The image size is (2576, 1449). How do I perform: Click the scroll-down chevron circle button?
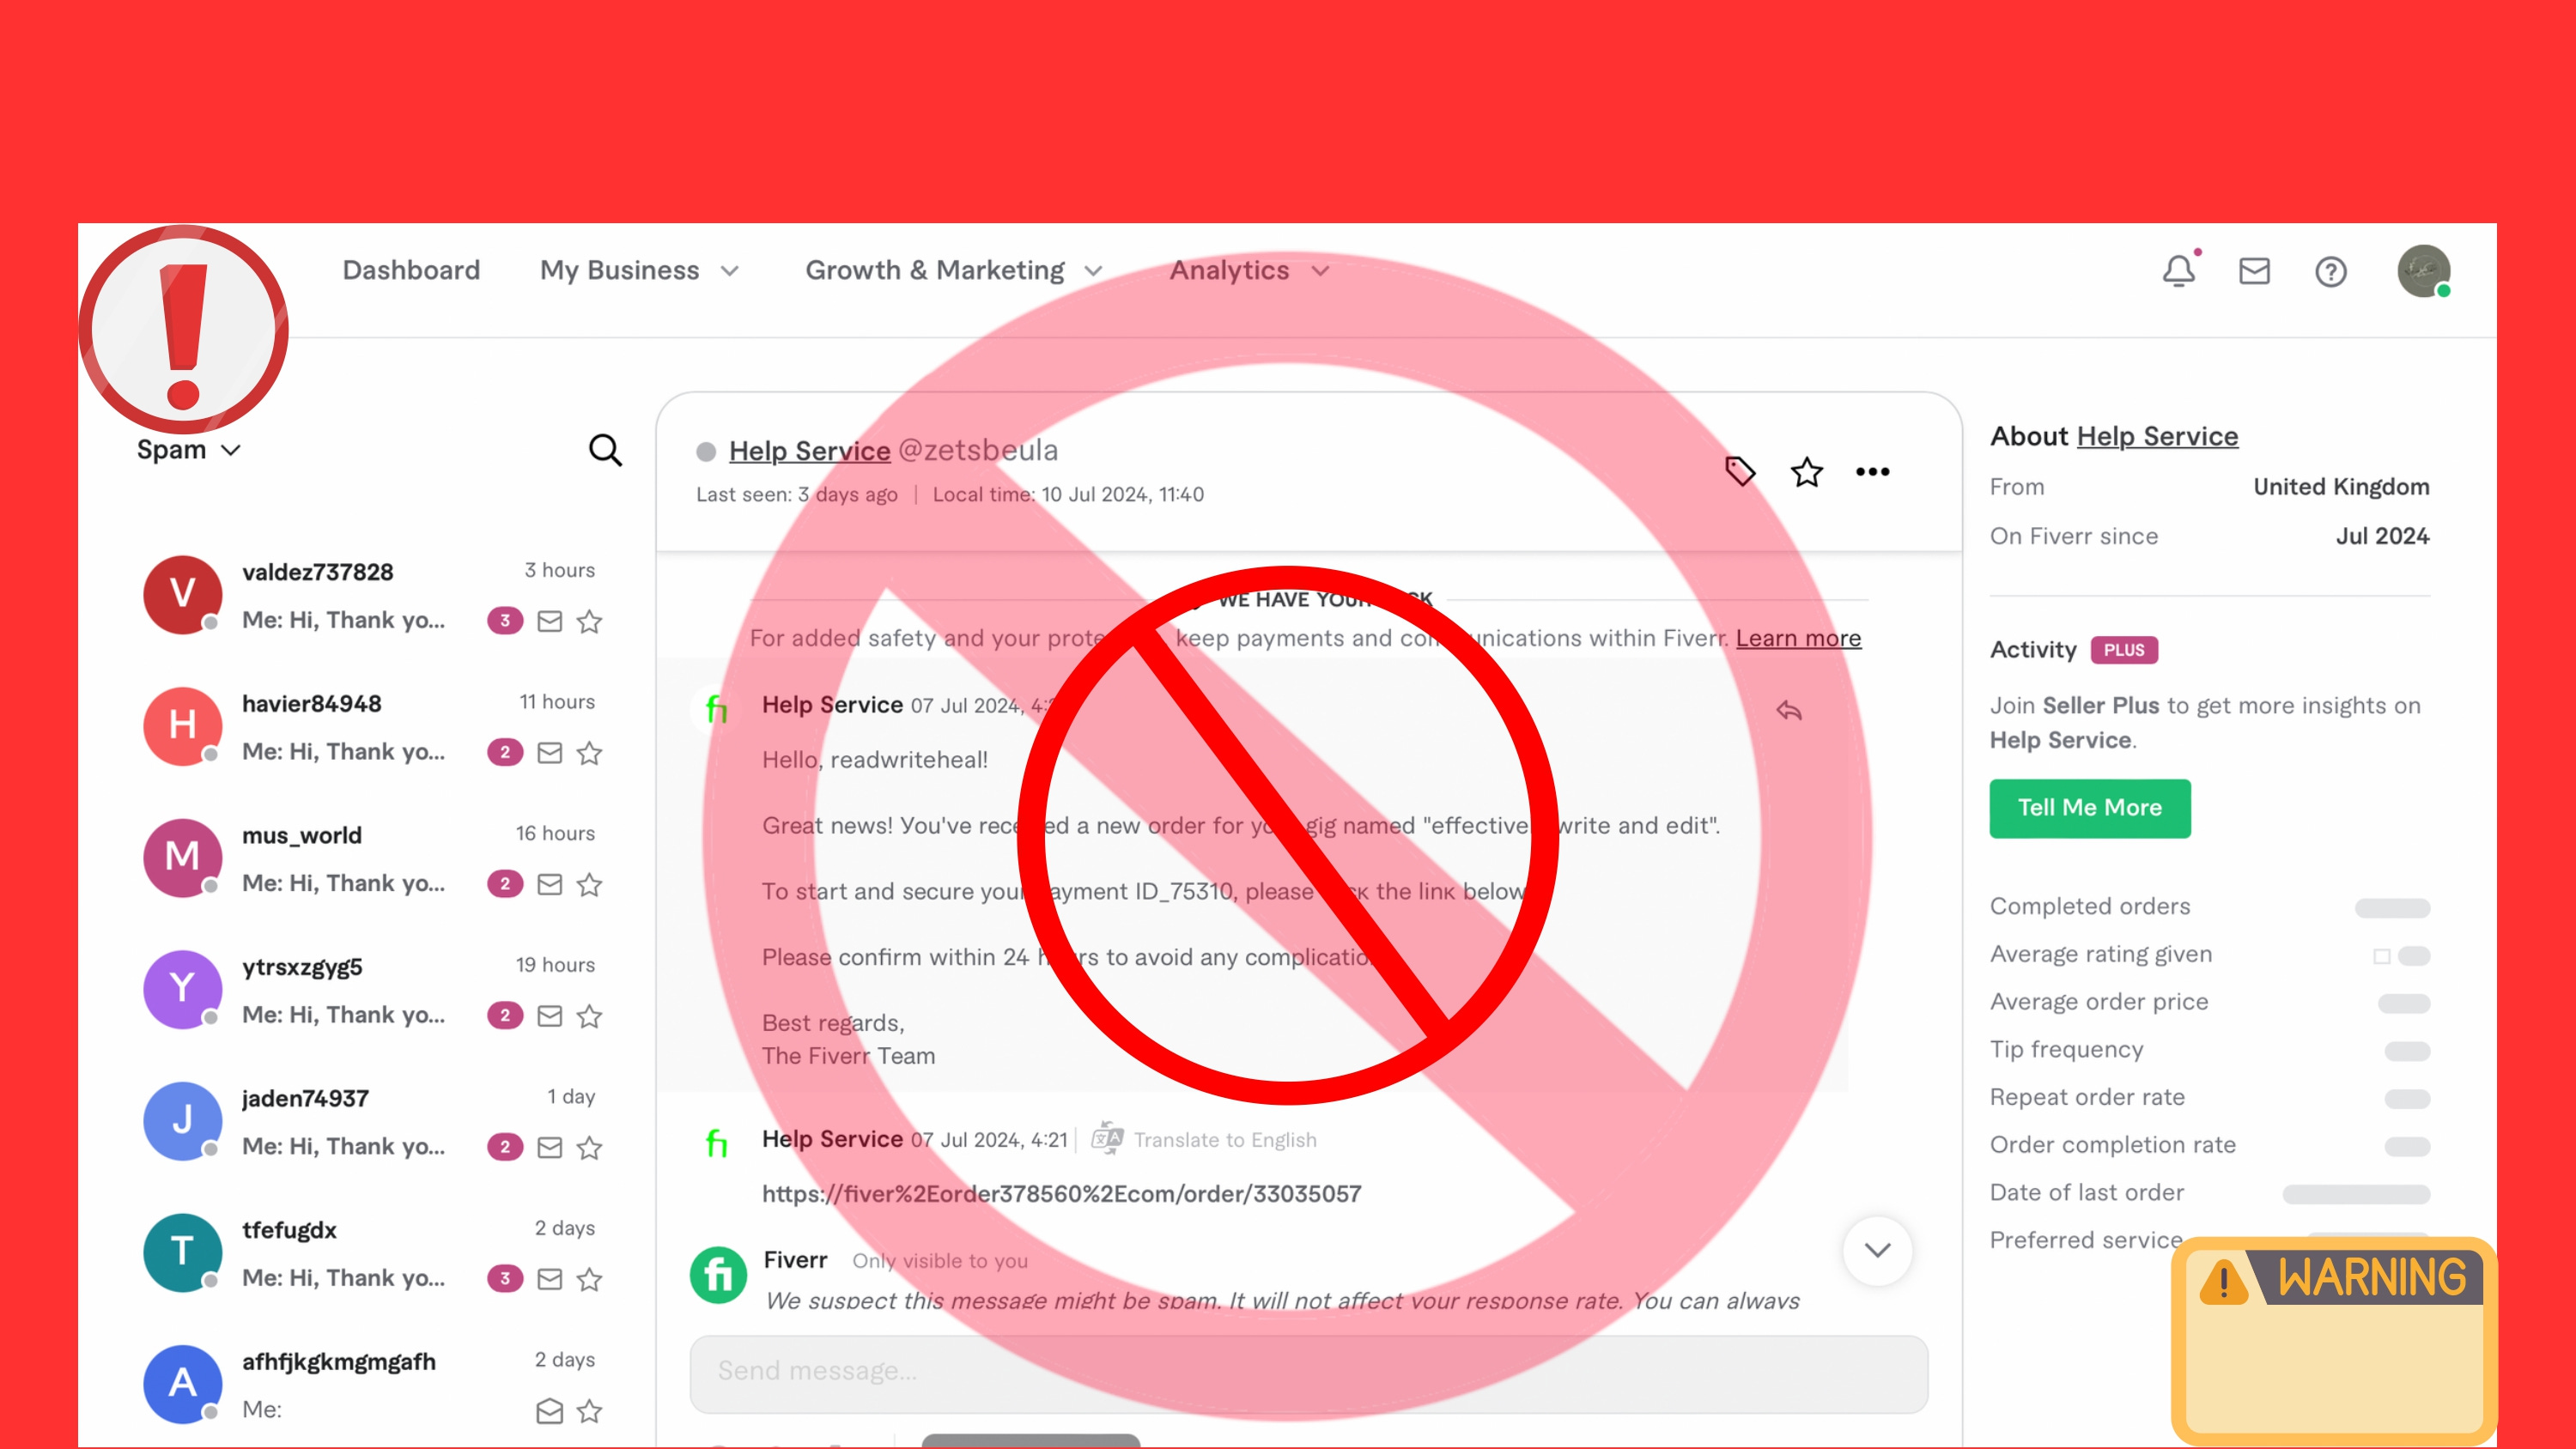(x=1877, y=1250)
